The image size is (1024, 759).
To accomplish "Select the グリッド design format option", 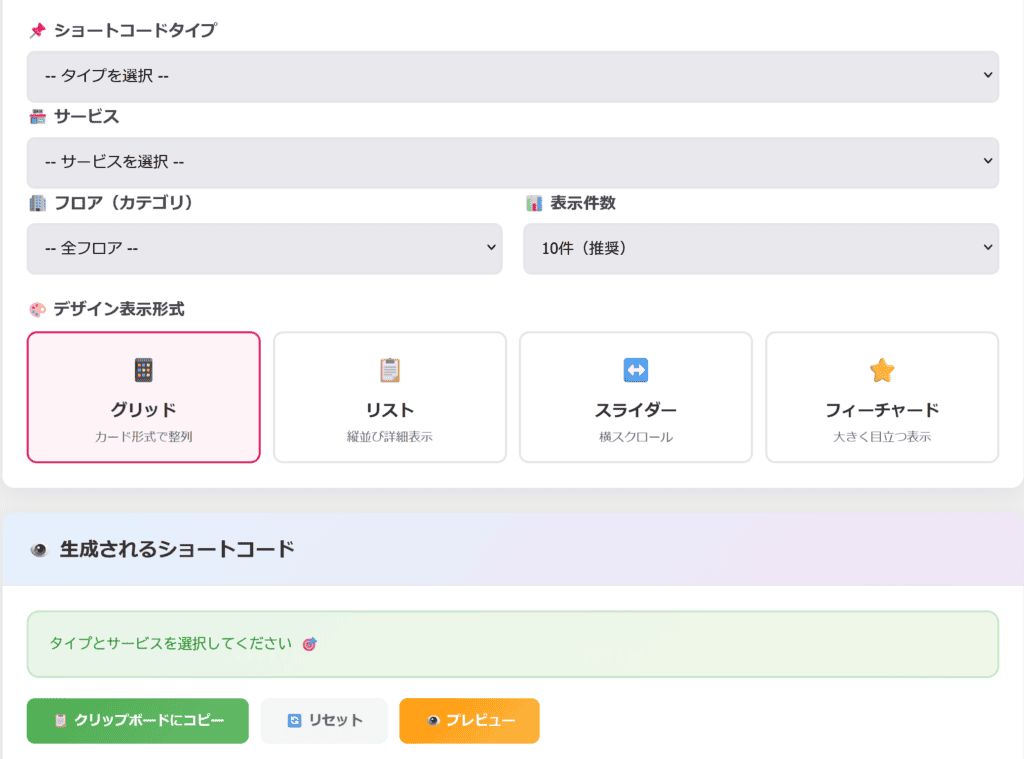I will point(143,398).
